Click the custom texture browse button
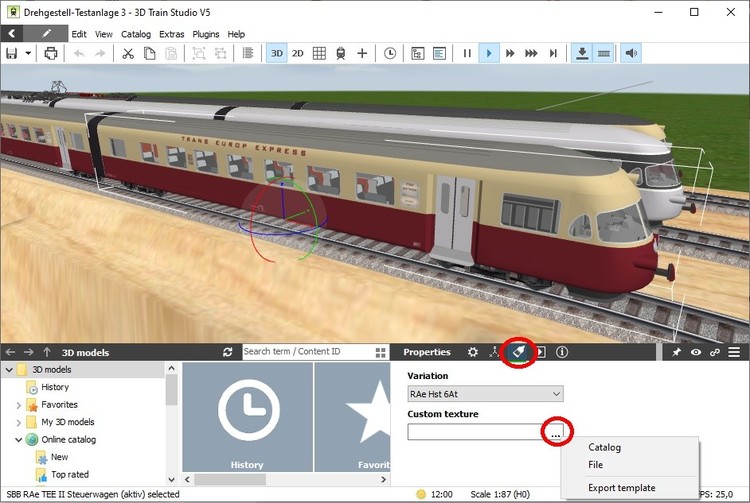Image resolution: width=750 pixels, height=503 pixels. pyautogui.click(x=555, y=432)
